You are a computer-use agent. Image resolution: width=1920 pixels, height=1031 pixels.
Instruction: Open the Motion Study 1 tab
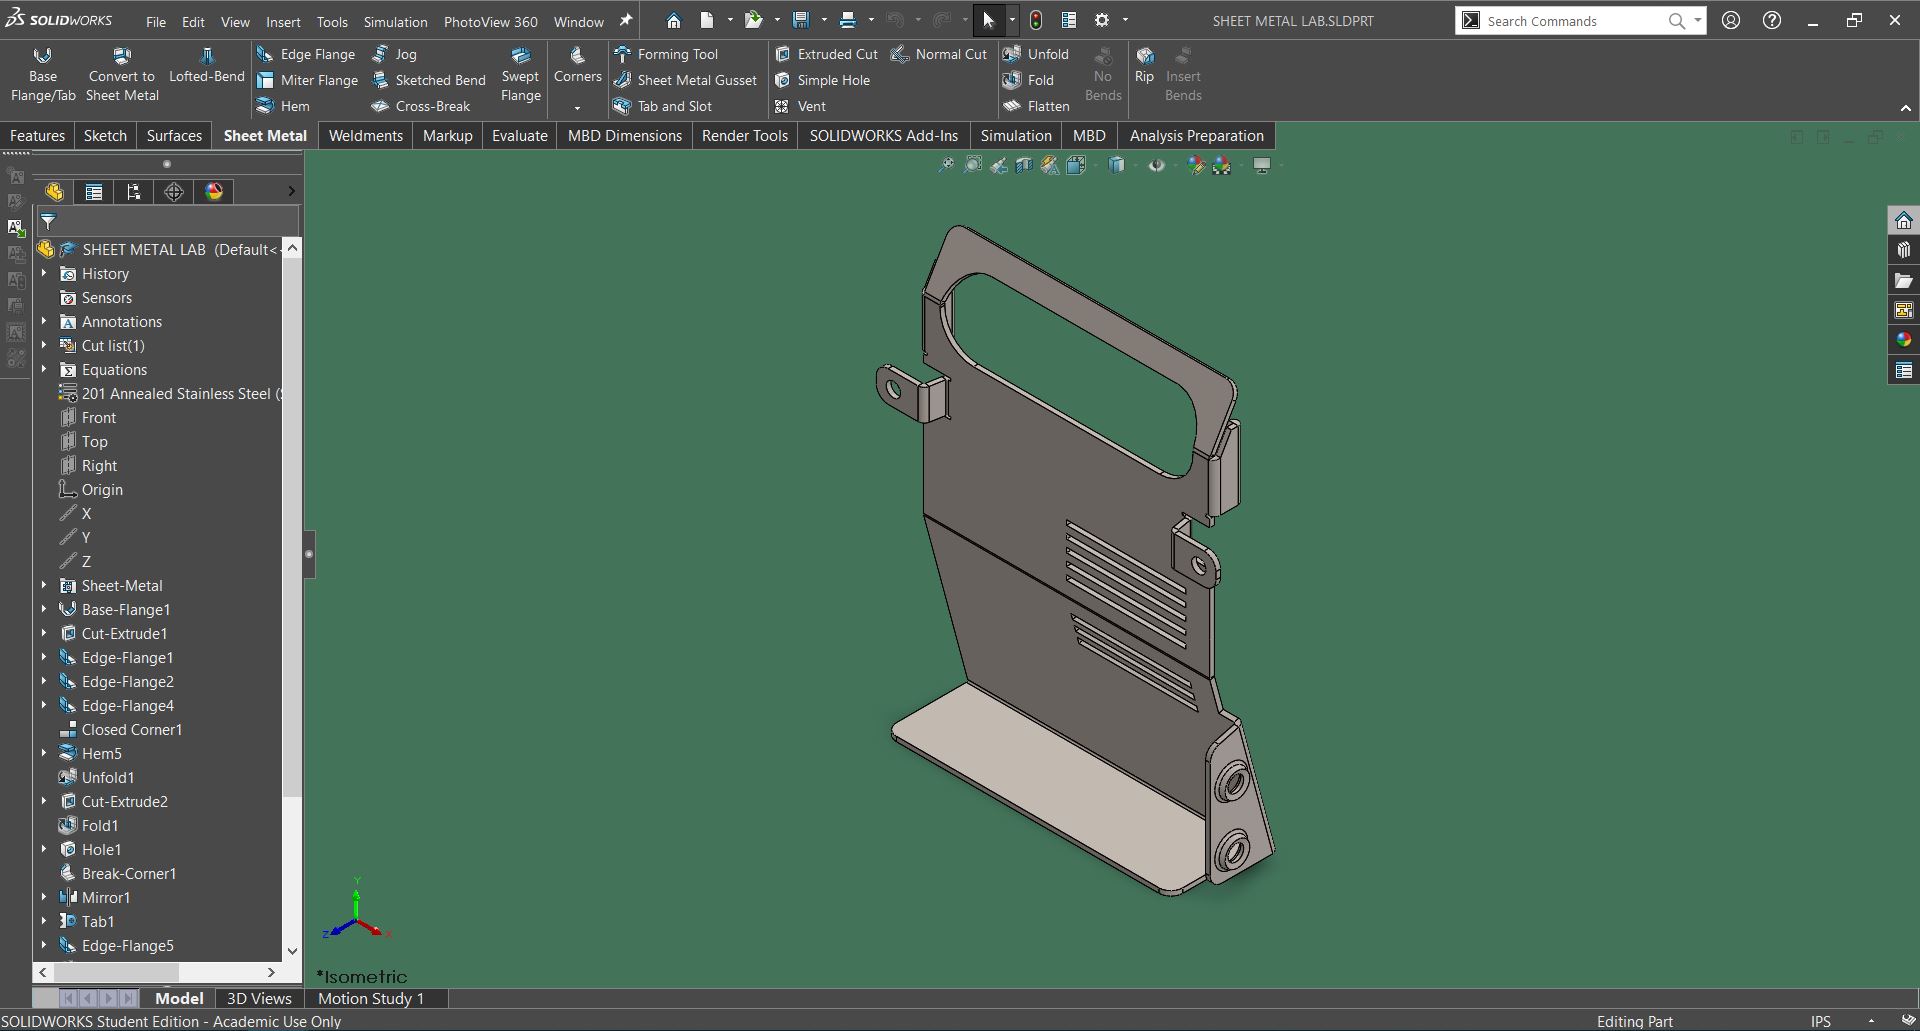point(371,998)
